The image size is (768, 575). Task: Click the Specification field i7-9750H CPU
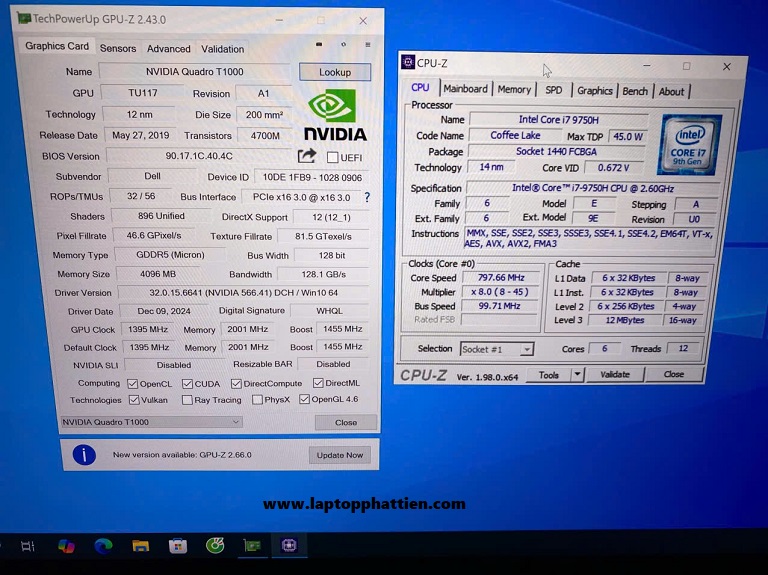593,188
